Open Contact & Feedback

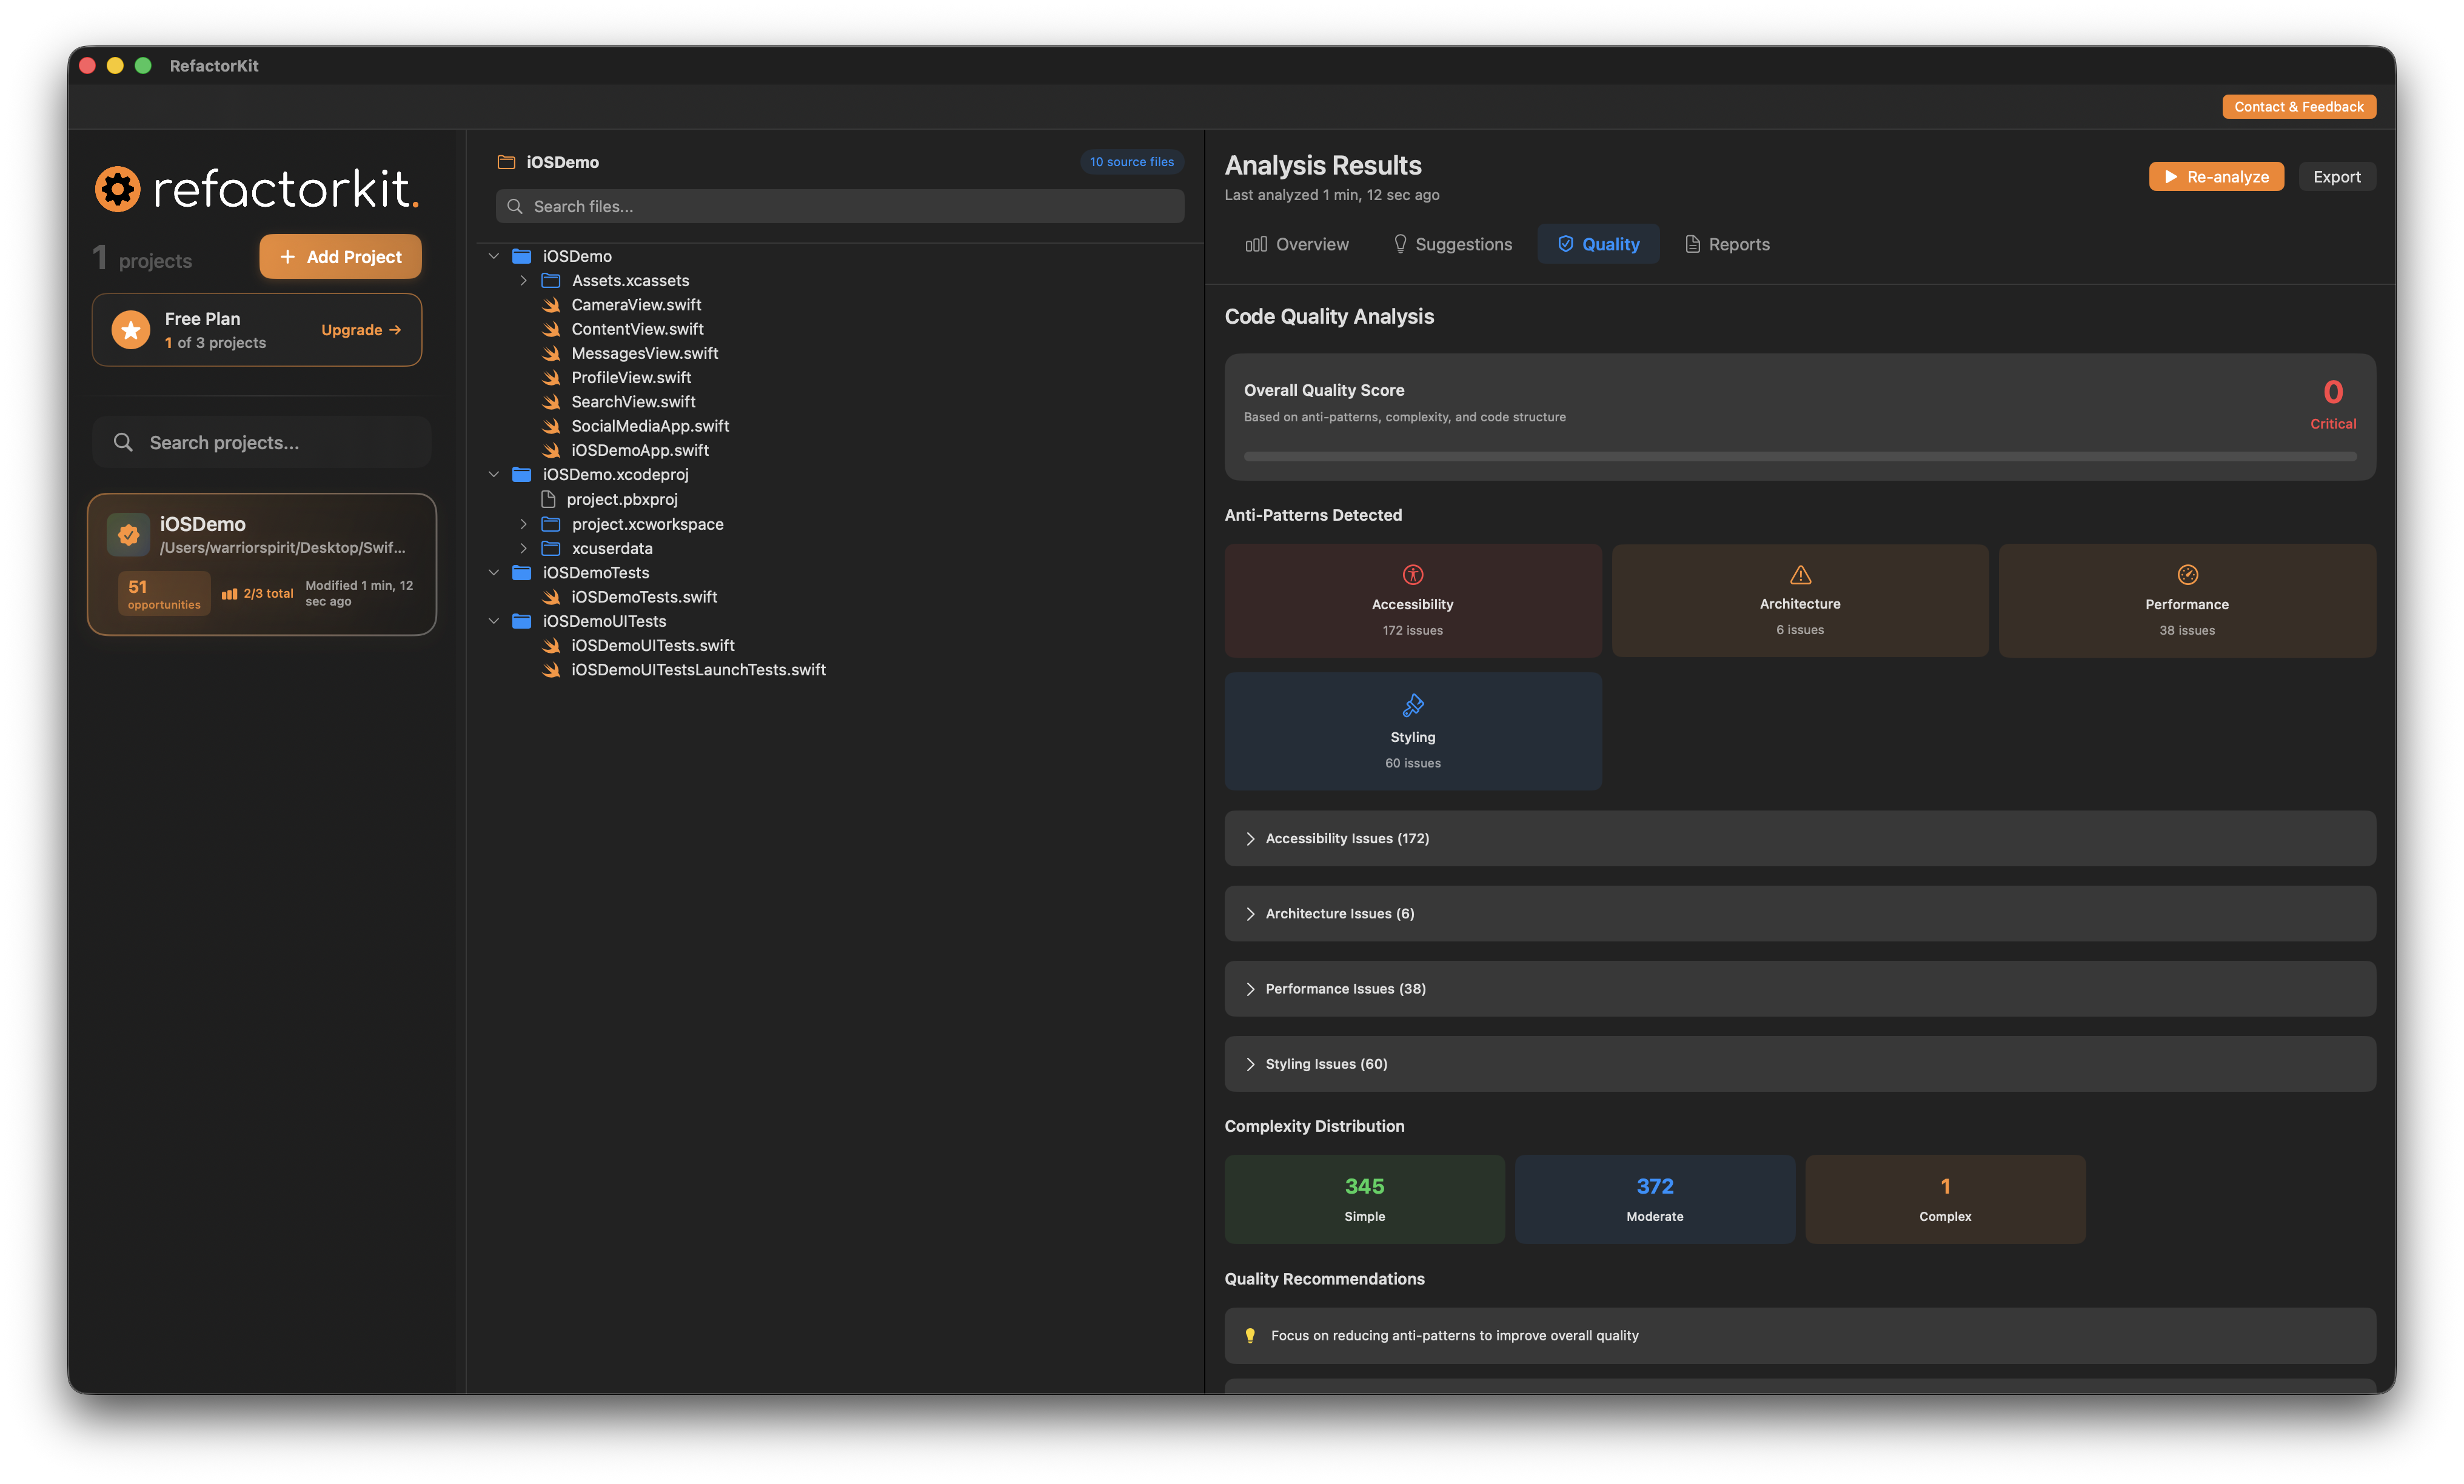pyautogui.click(x=2299, y=107)
